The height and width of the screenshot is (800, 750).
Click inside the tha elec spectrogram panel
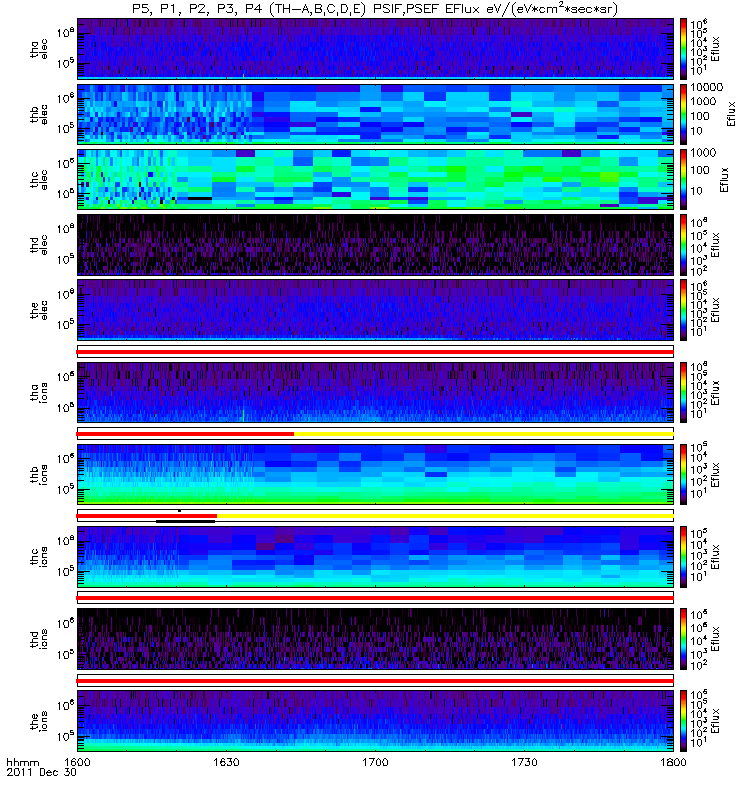click(375, 48)
